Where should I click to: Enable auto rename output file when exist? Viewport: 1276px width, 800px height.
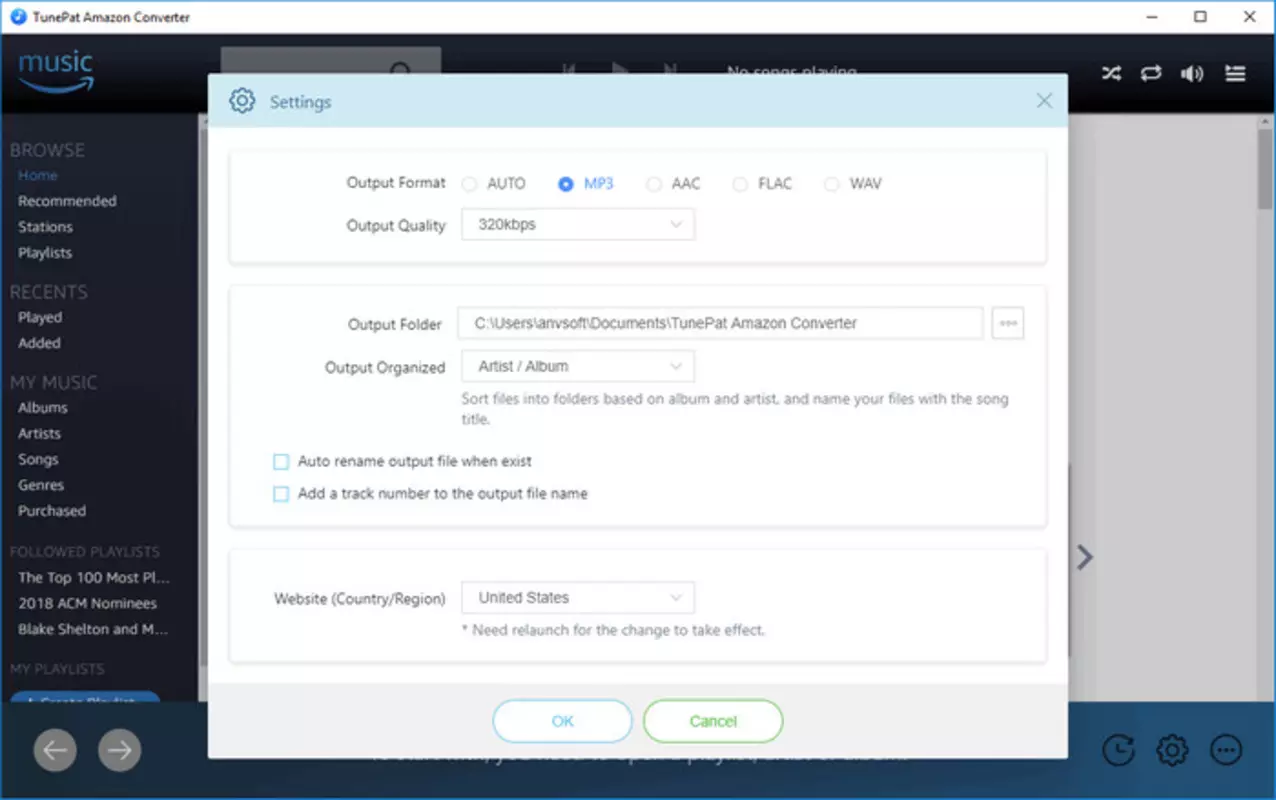click(x=281, y=462)
